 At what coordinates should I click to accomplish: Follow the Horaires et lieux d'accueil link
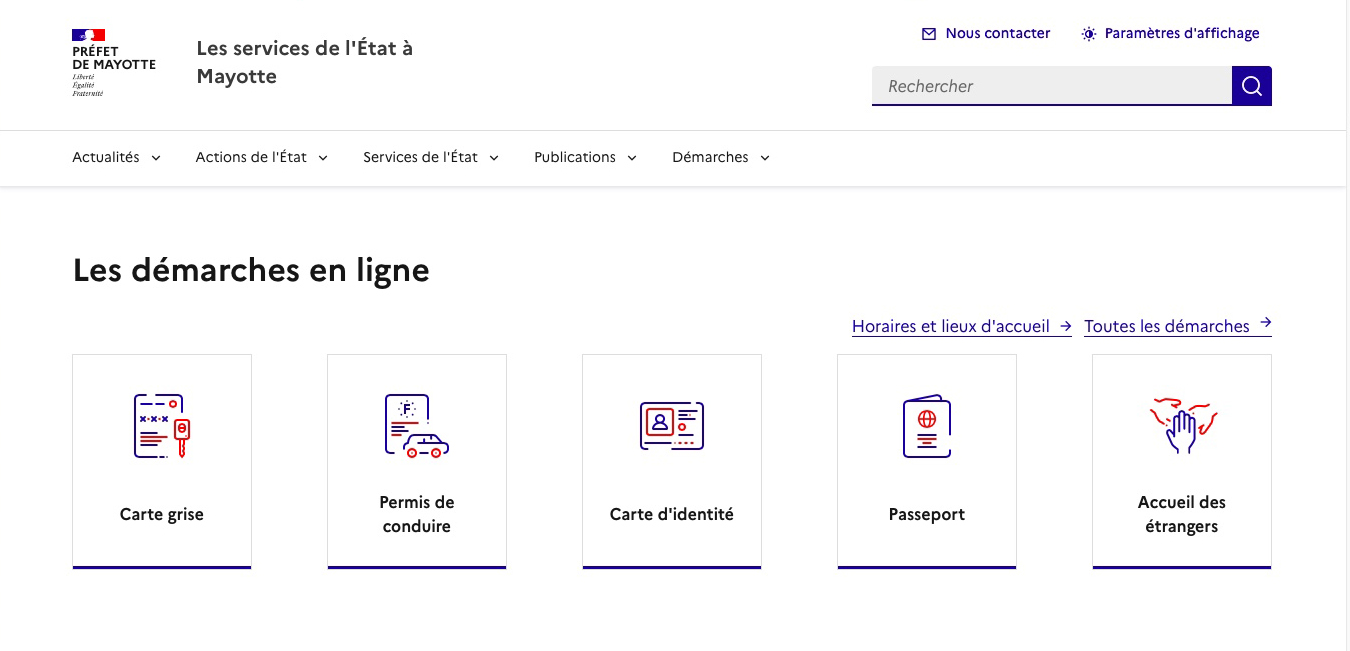(951, 326)
